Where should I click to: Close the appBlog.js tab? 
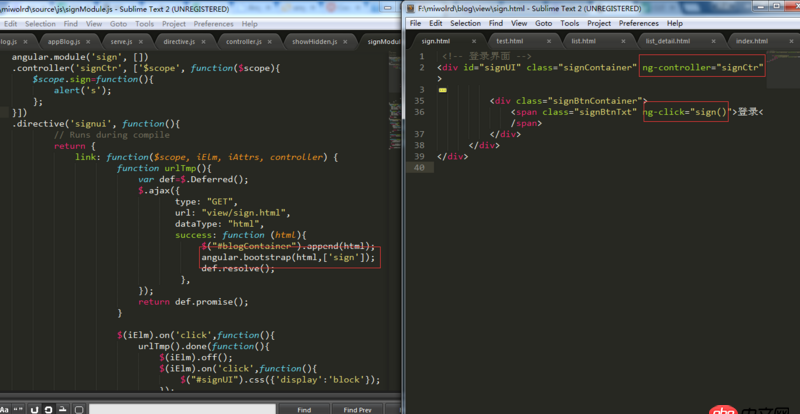[x=88, y=42]
